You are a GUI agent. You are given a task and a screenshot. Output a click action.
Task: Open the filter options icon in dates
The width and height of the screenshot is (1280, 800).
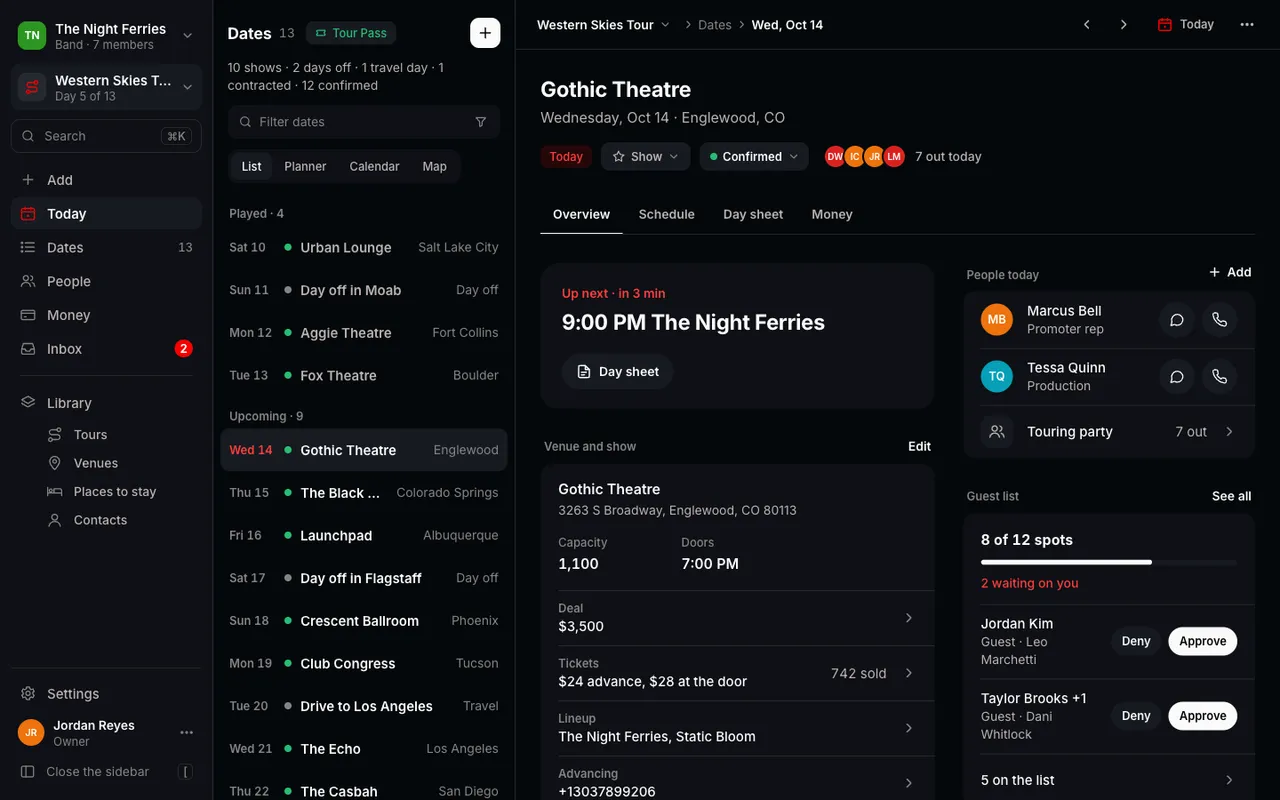(x=481, y=122)
